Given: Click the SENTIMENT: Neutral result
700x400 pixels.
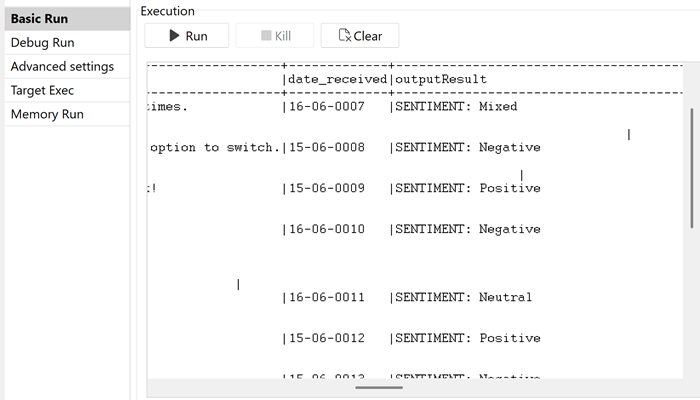Looking at the screenshot, I should pos(463,298).
